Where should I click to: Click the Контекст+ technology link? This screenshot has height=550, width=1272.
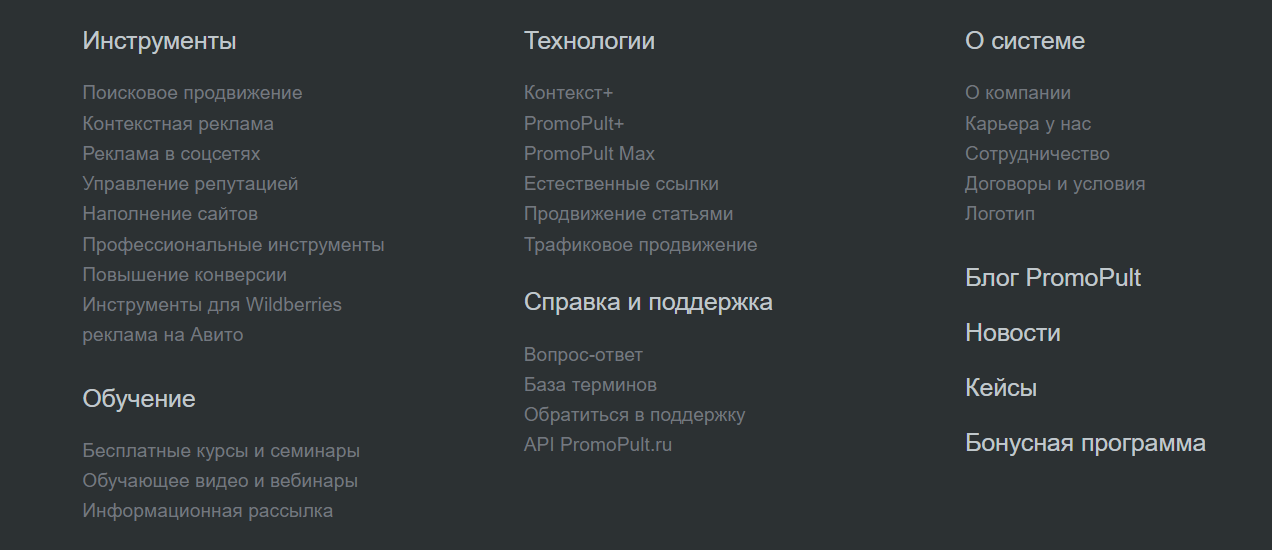tap(568, 93)
